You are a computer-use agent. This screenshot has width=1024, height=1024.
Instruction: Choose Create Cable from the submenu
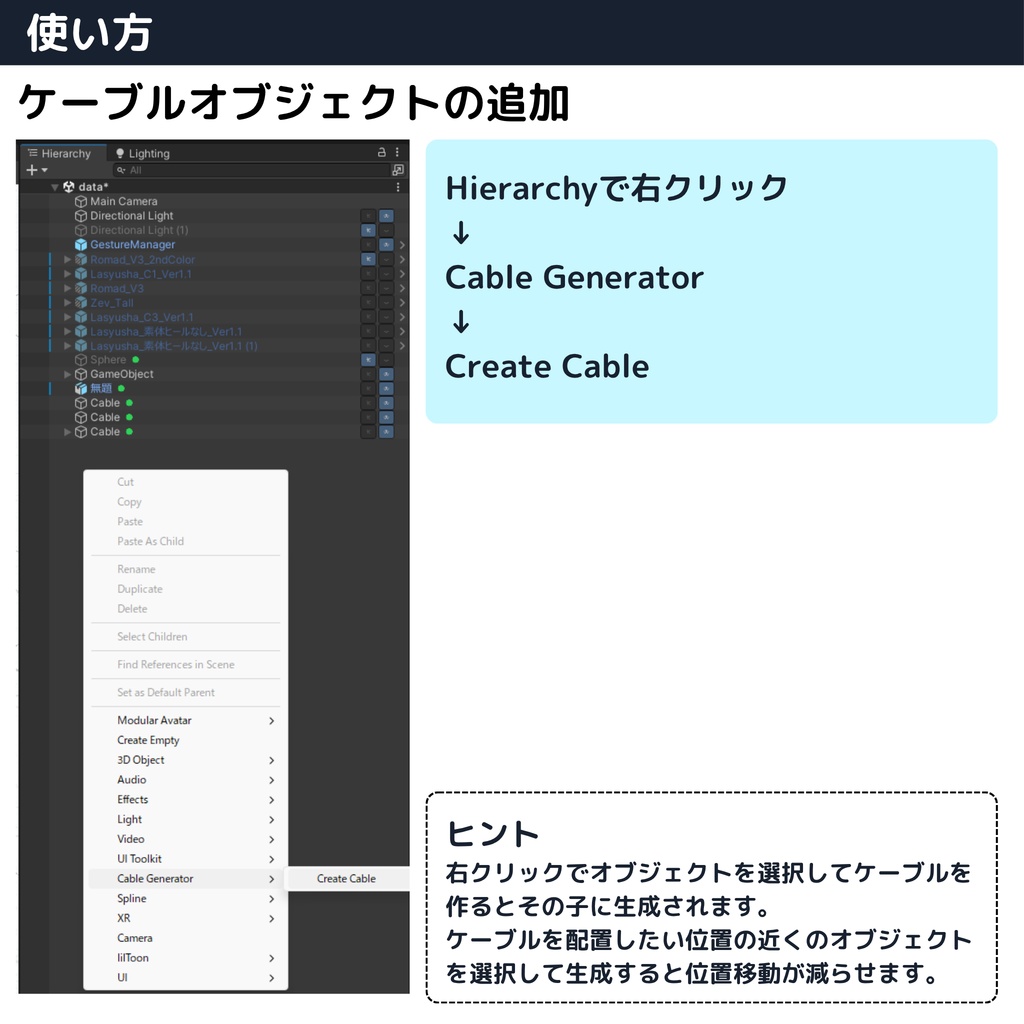tap(345, 878)
